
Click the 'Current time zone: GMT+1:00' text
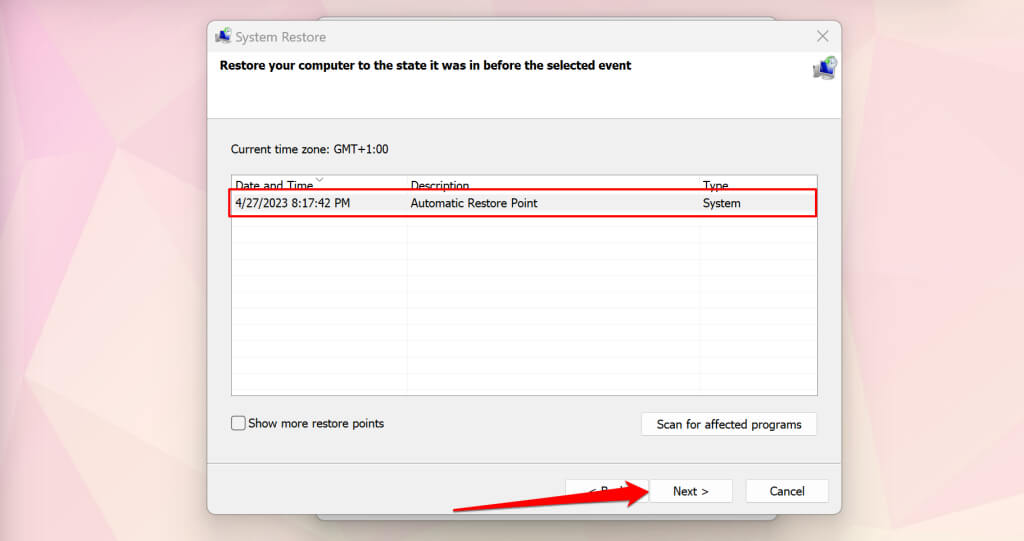pyautogui.click(x=310, y=149)
